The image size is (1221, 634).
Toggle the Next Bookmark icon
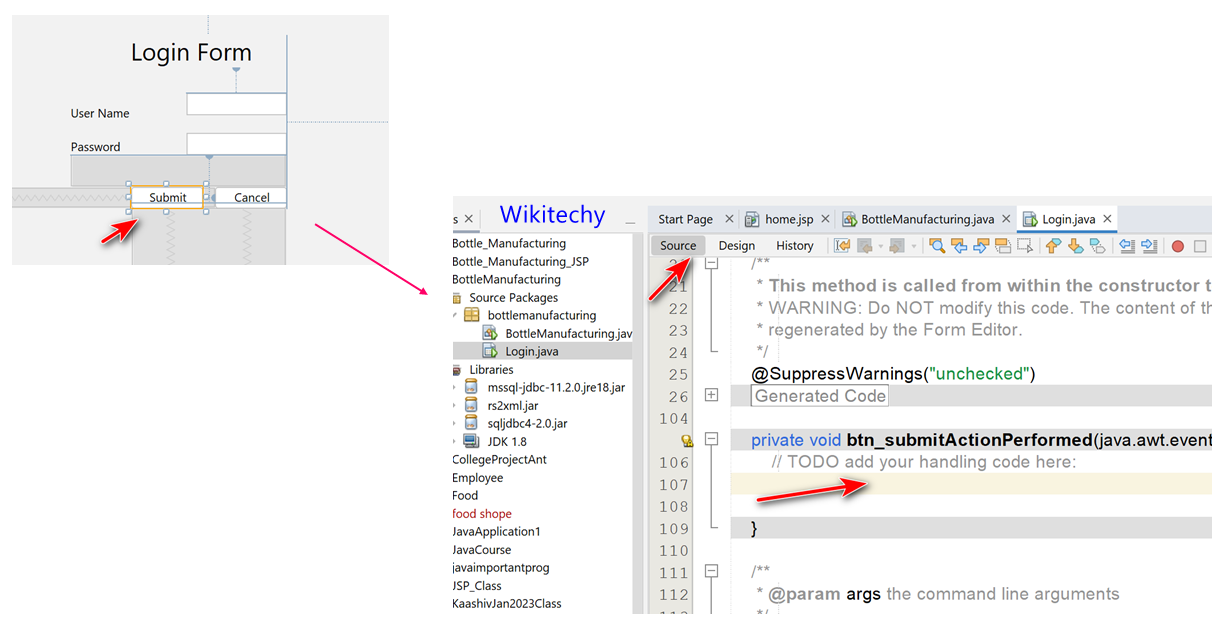click(1073, 245)
